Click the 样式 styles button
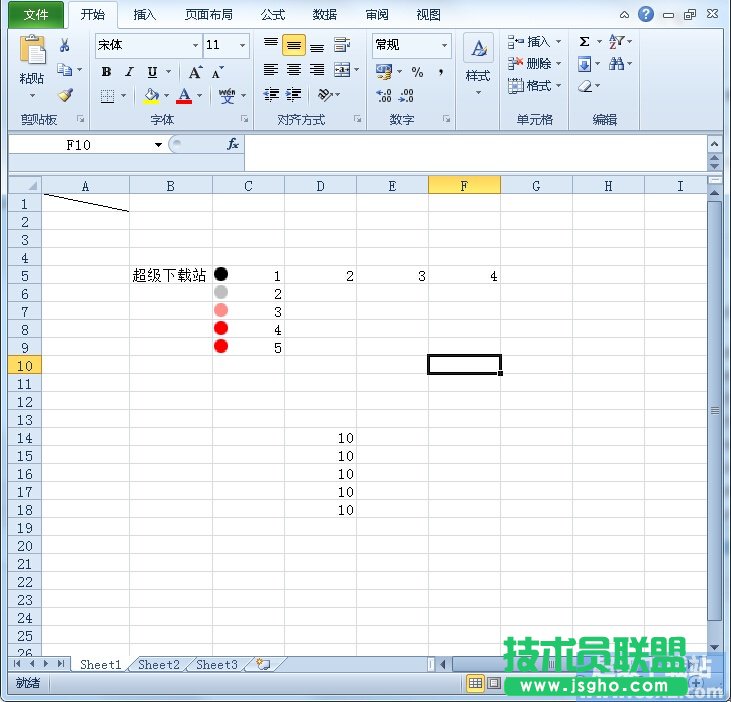The image size is (731, 702). [478, 62]
